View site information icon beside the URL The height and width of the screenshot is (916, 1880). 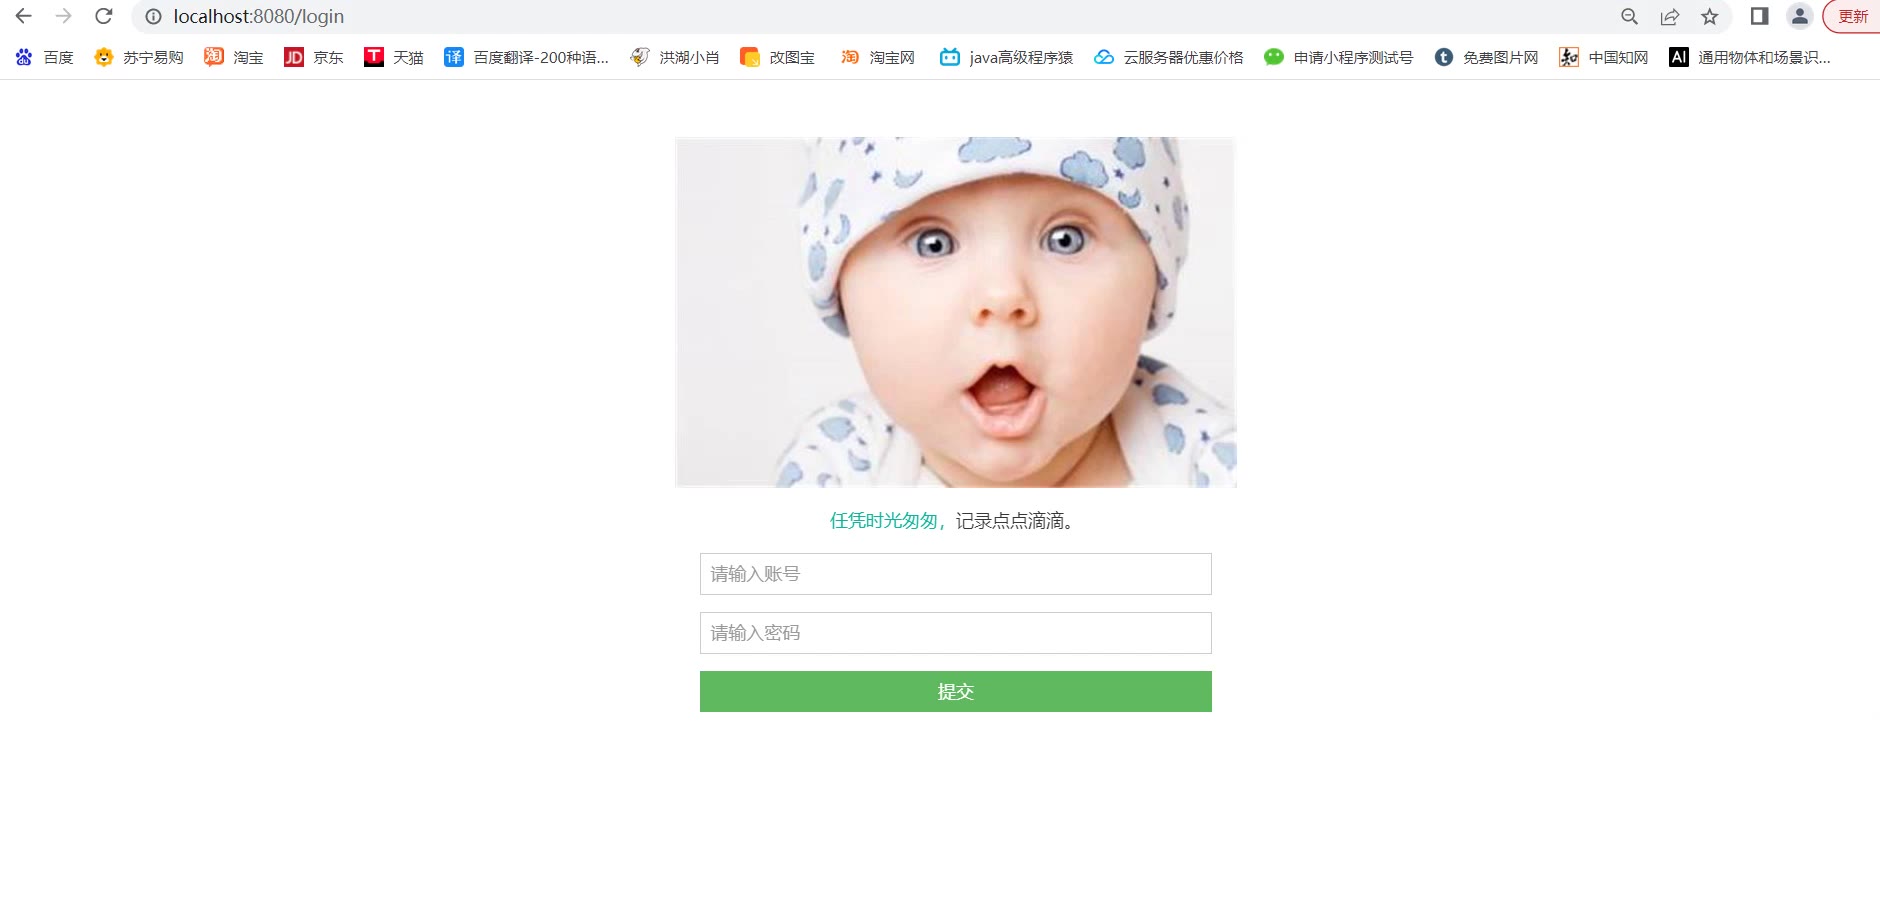click(x=153, y=17)
